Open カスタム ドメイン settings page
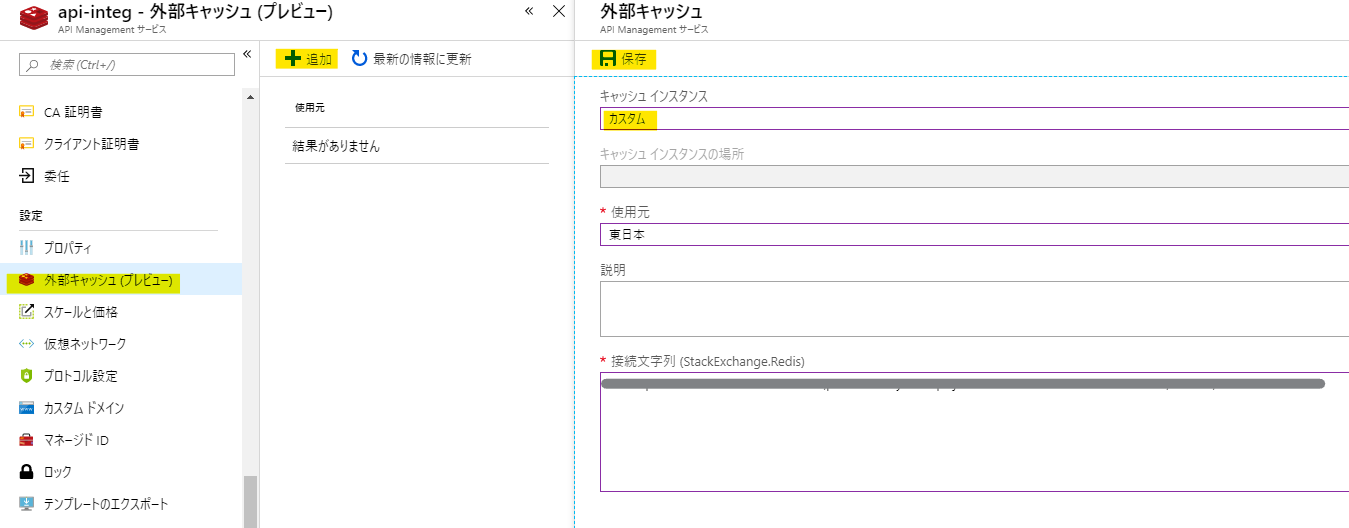 84,408
